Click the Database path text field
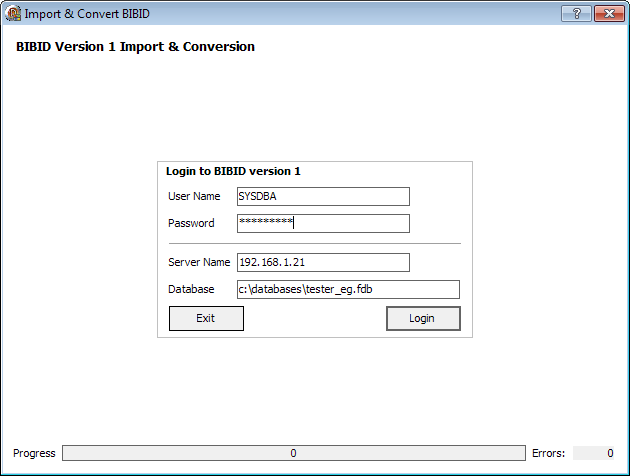Viewport: 630px width, 476px height. click(x=347, y=289)
